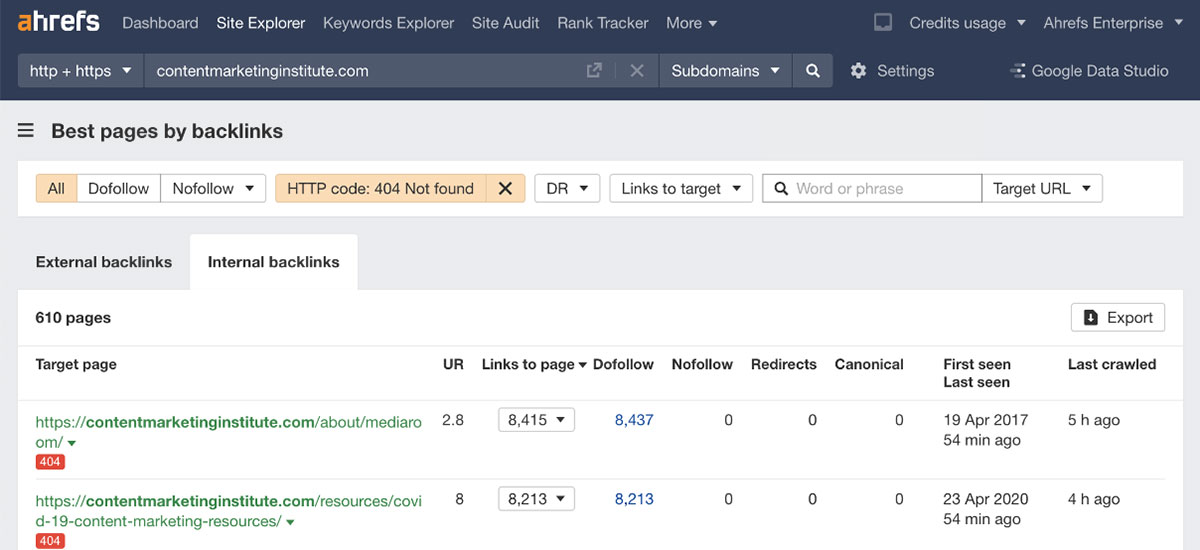The image size is (1200, 550).
Task: Click the monitor icon near Credits usage
Action: point(882,22)
